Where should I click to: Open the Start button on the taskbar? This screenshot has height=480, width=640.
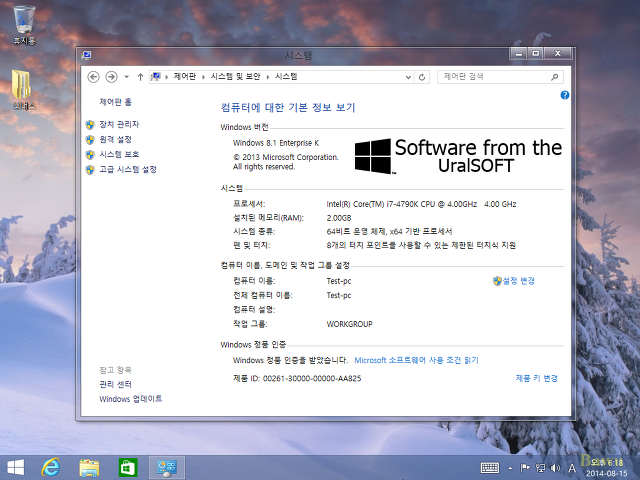pos(16,467)
